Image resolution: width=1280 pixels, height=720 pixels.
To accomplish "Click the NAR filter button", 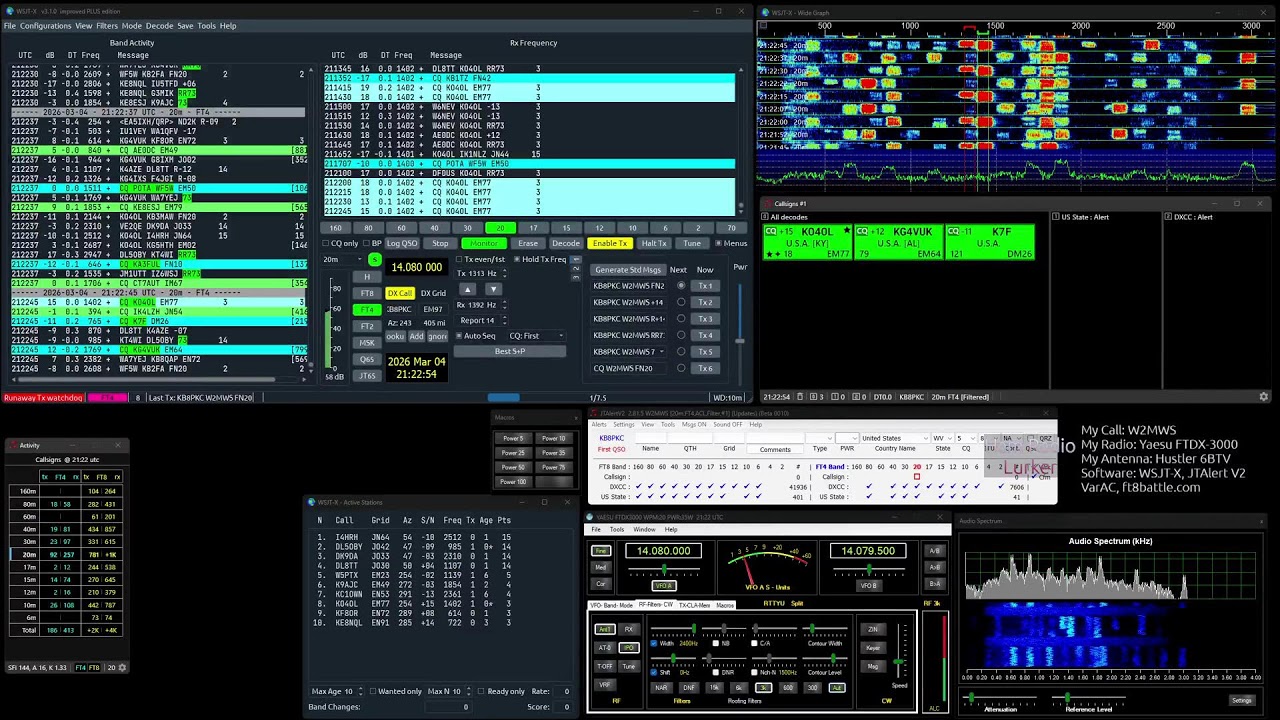I will (661, 688).
